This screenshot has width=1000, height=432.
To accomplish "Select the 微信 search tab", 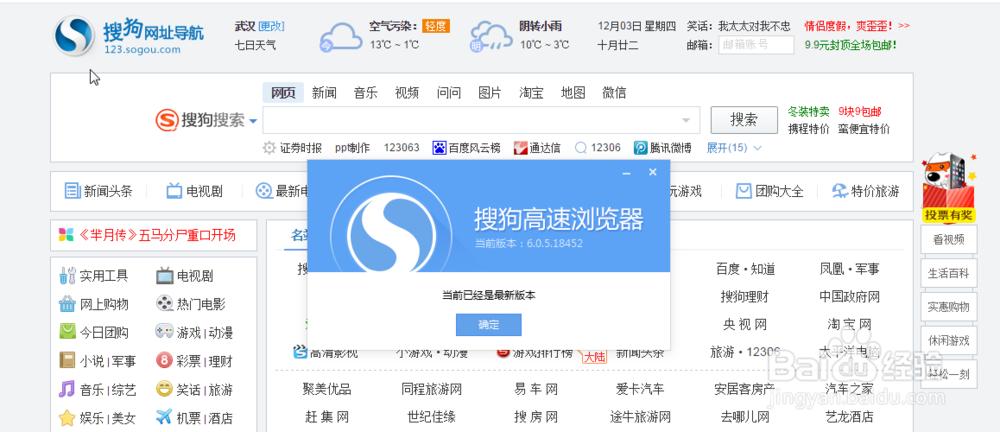I will click(x=614, y=93).
